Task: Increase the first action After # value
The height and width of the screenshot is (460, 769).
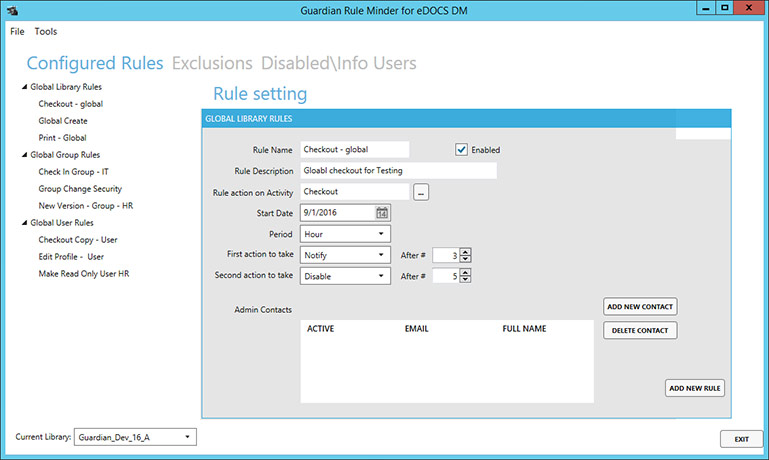Action: click(465, 252)
